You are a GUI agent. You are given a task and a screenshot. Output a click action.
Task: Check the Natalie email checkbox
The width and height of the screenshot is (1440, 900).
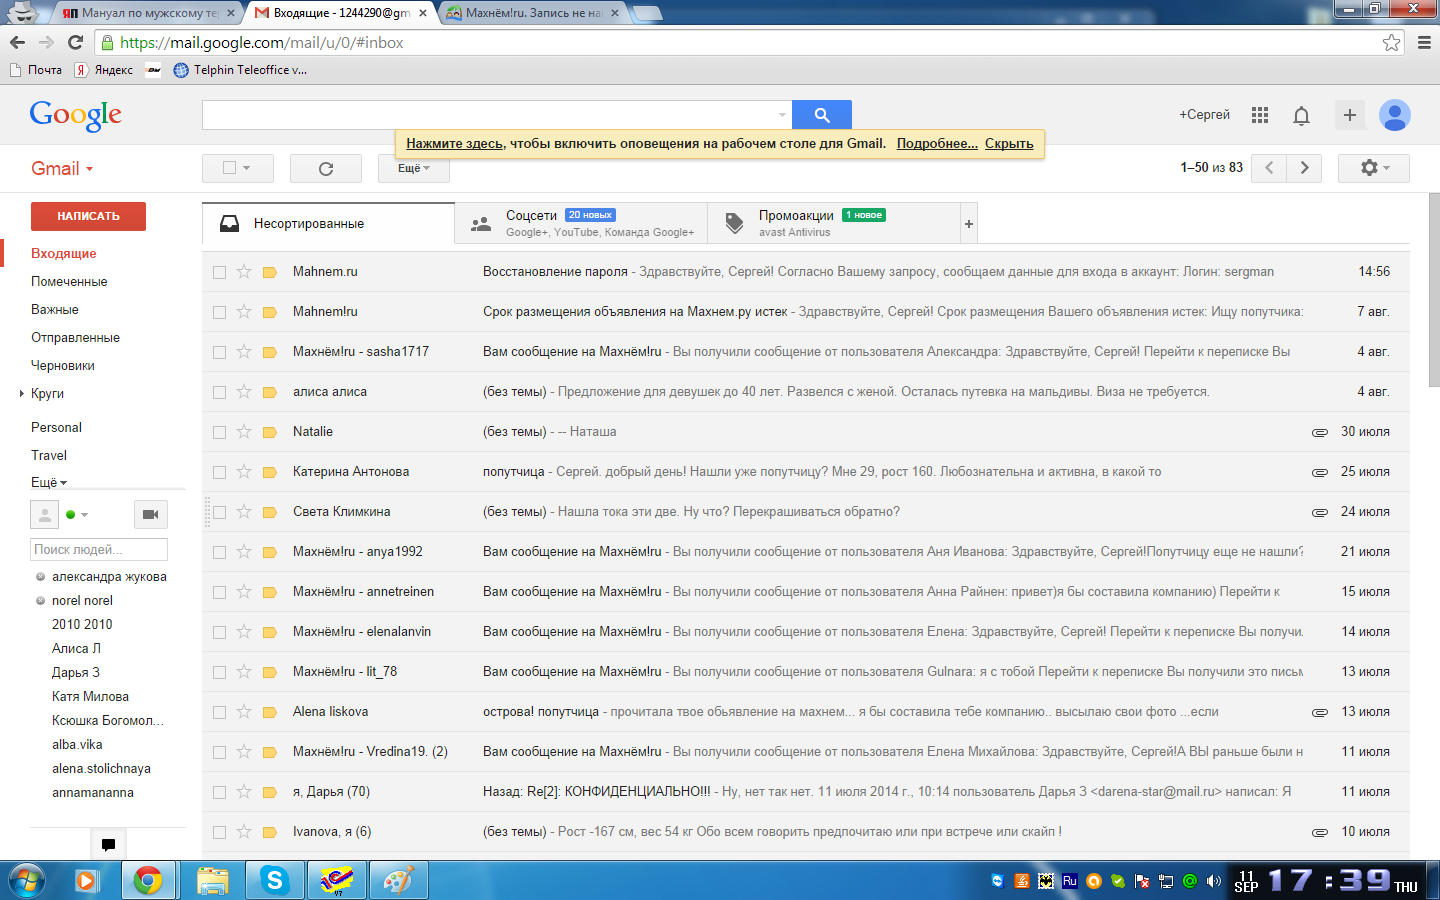219,432
